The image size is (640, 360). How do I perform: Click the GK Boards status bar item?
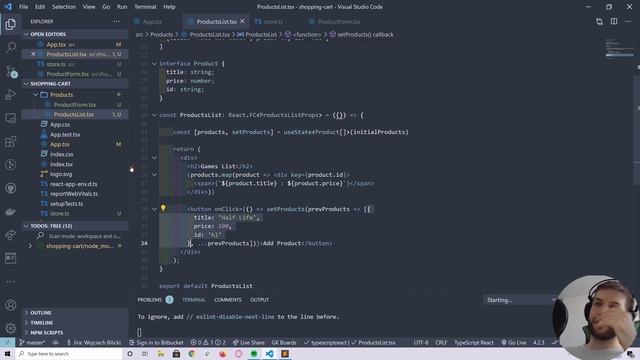pos(284,342)
